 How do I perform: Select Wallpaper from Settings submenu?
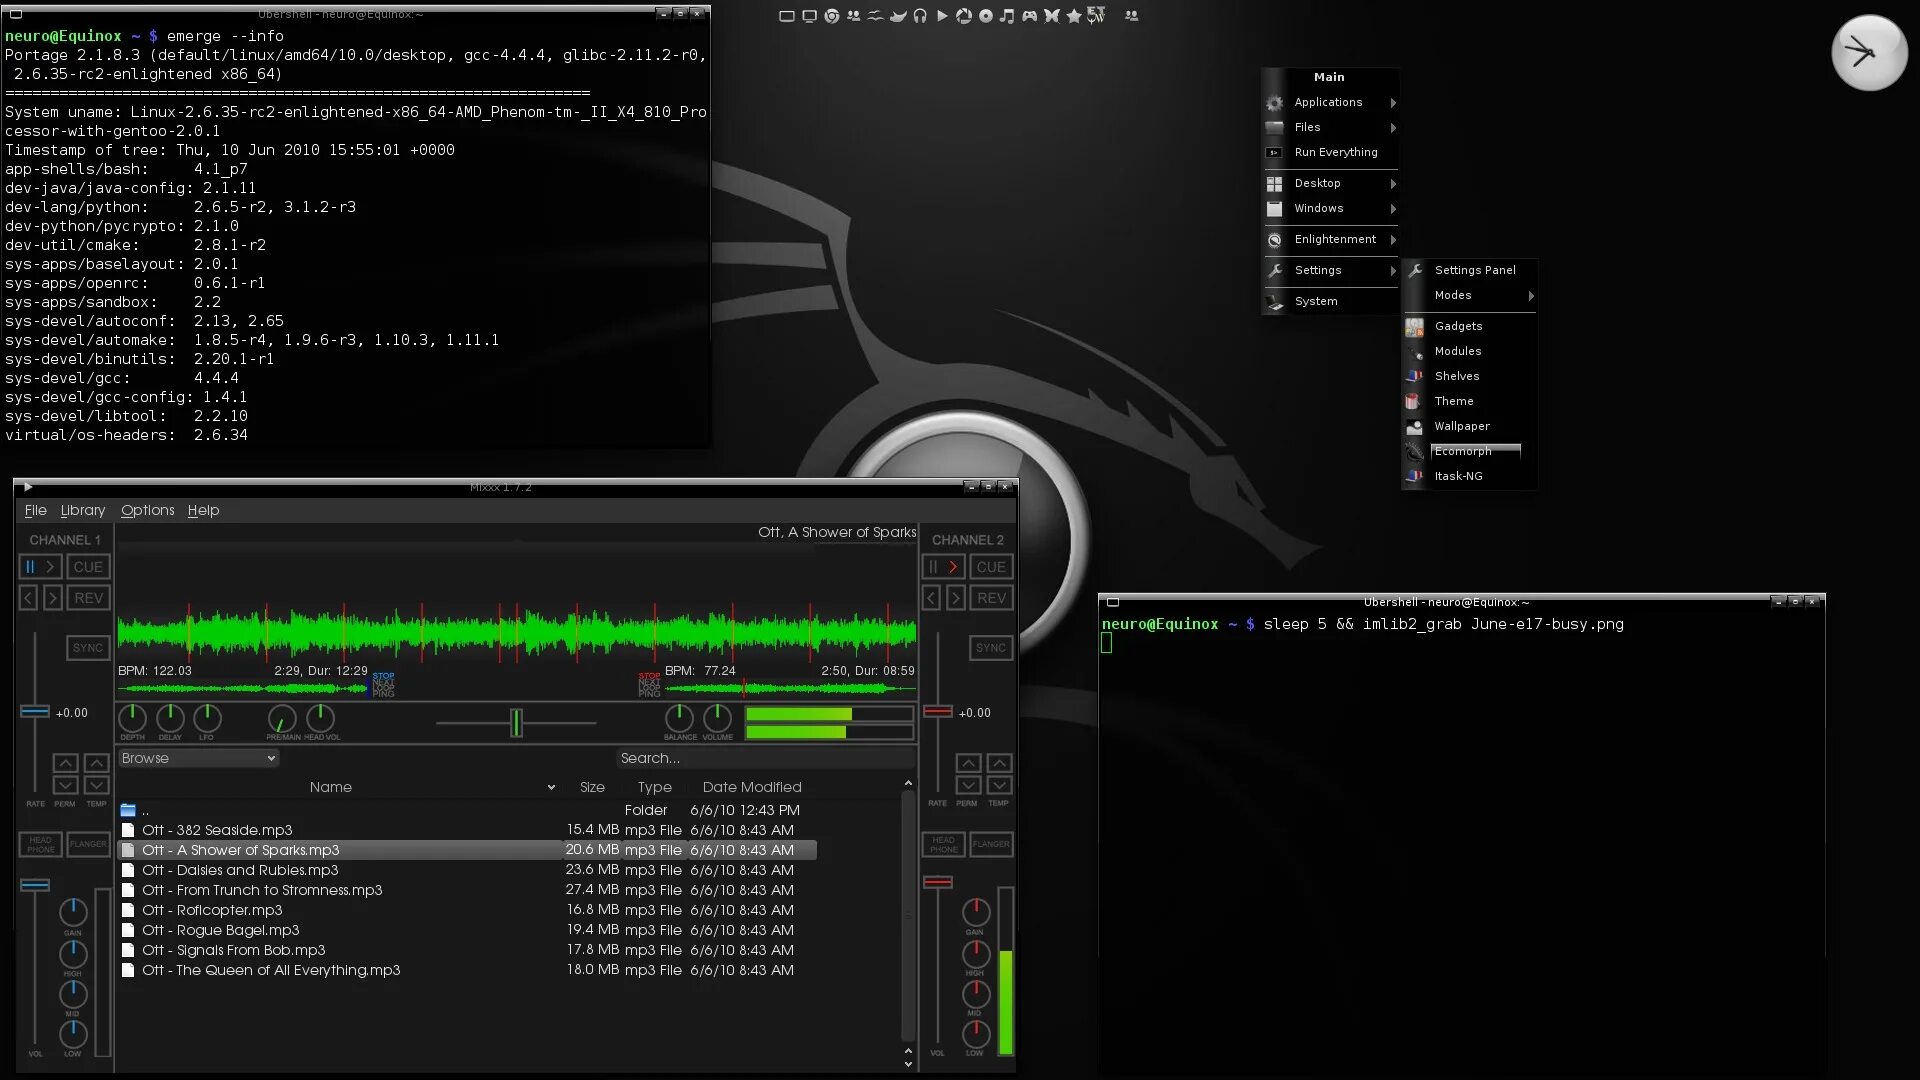[1461, 426]
